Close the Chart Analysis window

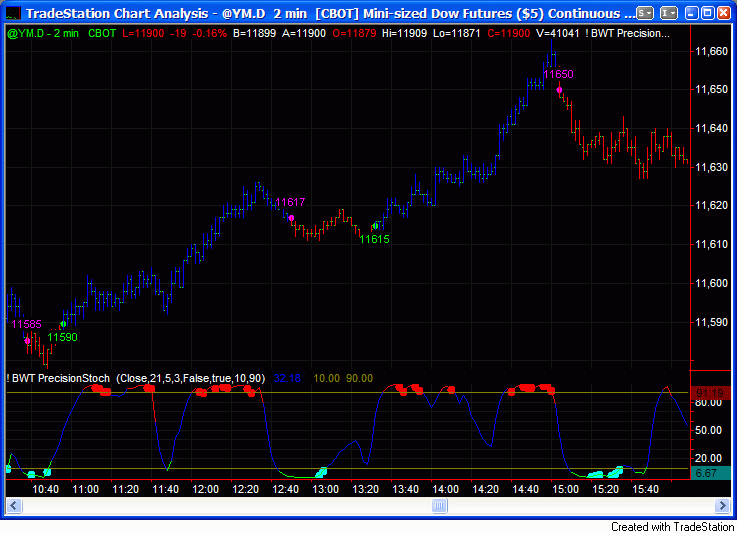tap(724, 13)
